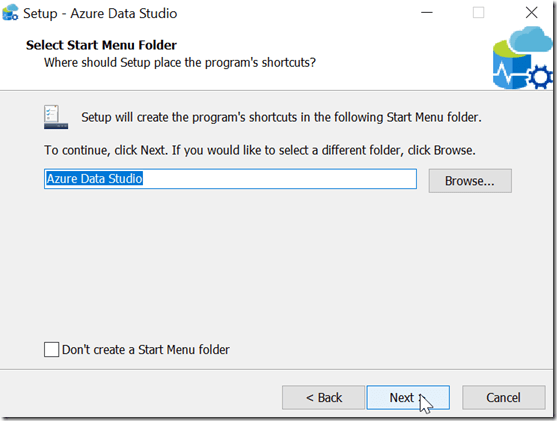Screen dimensions: 557x421
Task: Enable "Don't create a Start Menu folder"
Action: tap(52, 350)
